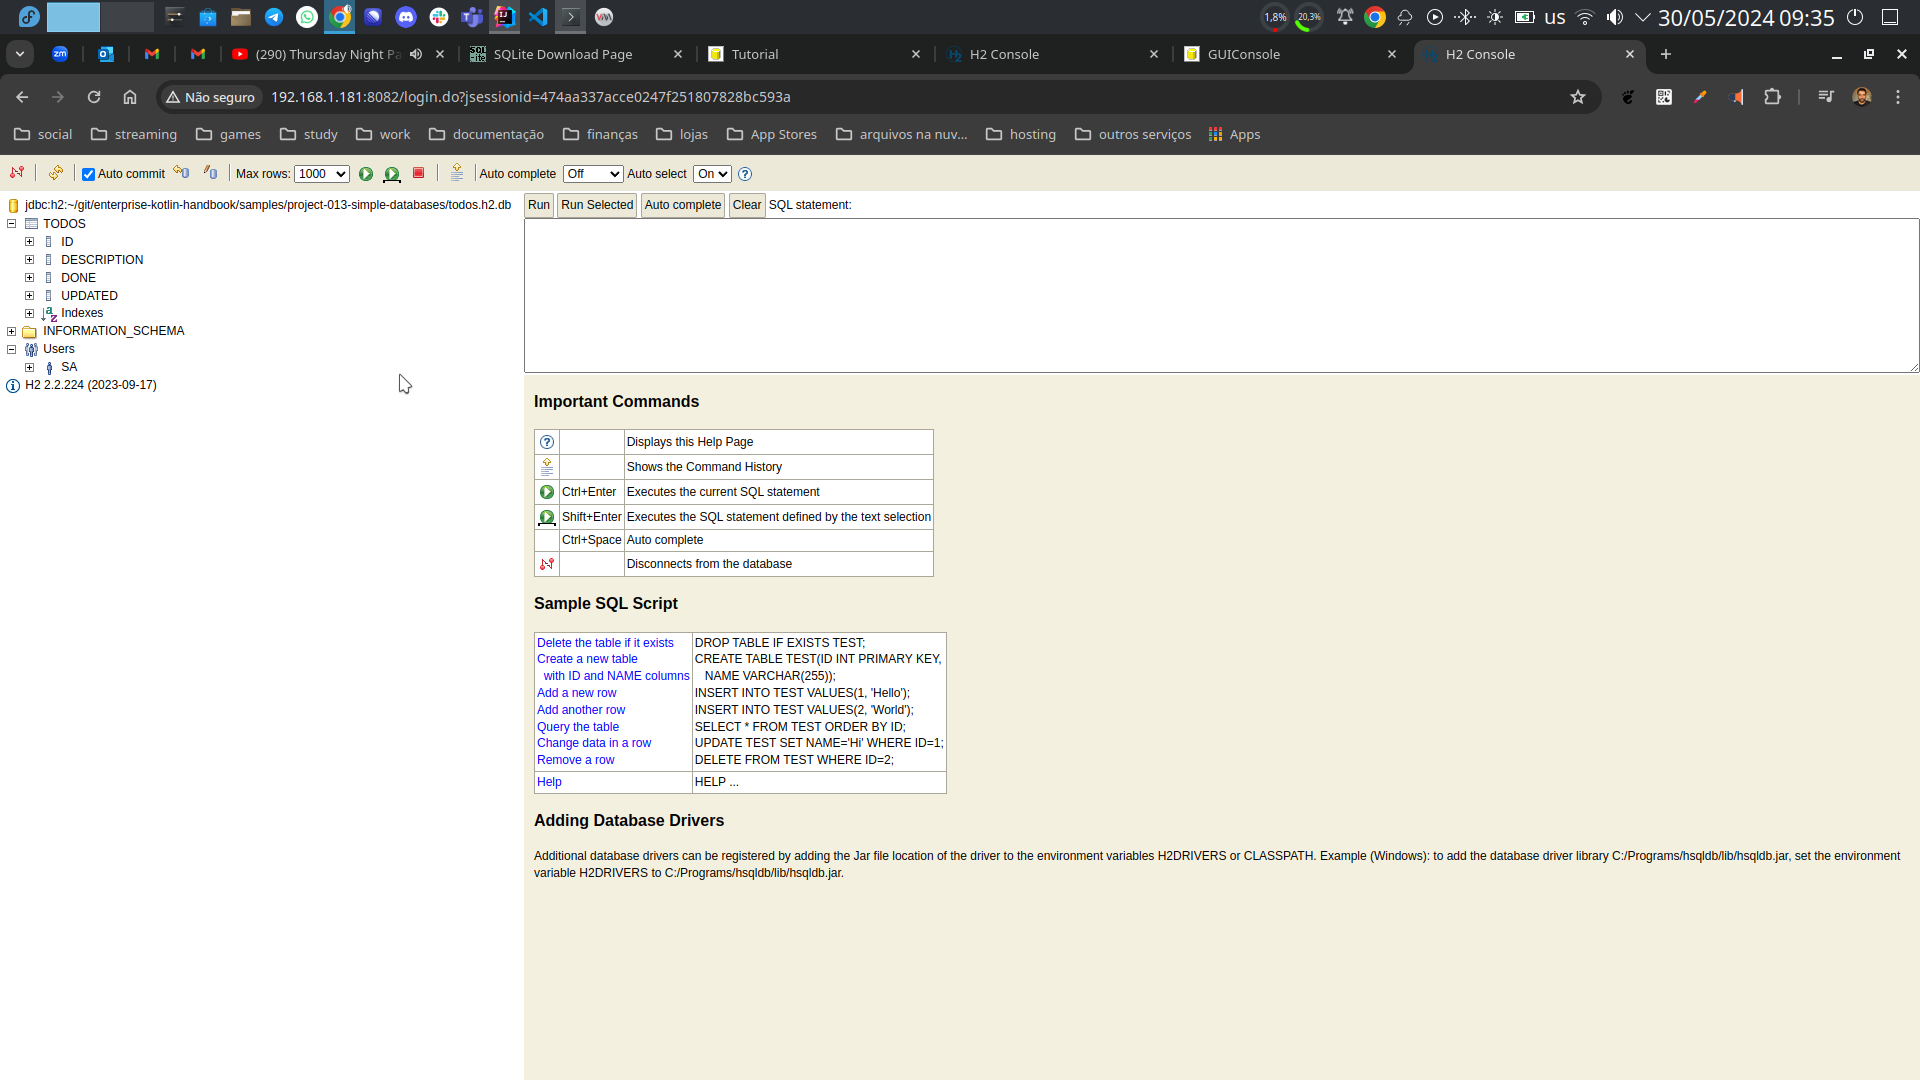Click the Refresh icon in toolbar
1920x1080 pixels.
(x=56, y=173)
